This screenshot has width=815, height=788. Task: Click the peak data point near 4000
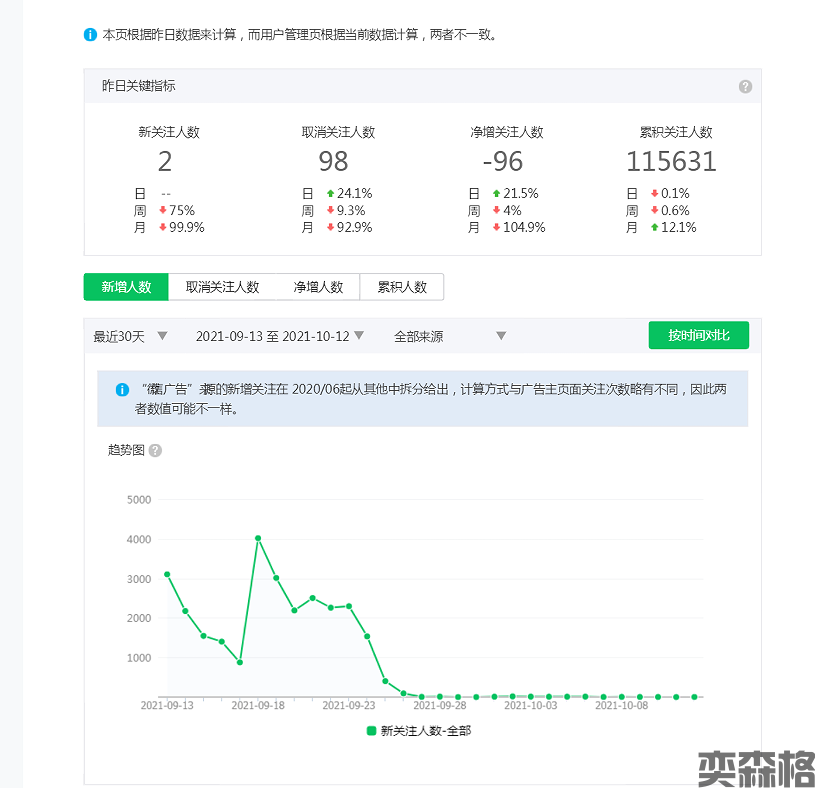pos(258,538)
